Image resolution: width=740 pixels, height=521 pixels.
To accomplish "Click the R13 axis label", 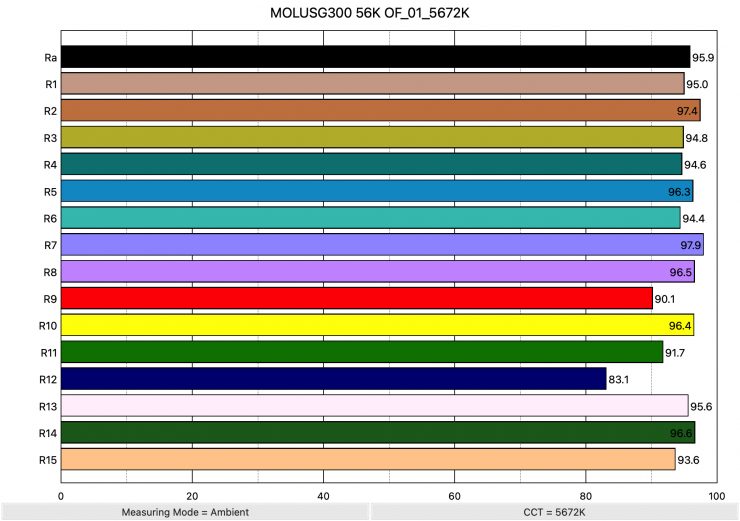I will [x=48, y=406].
